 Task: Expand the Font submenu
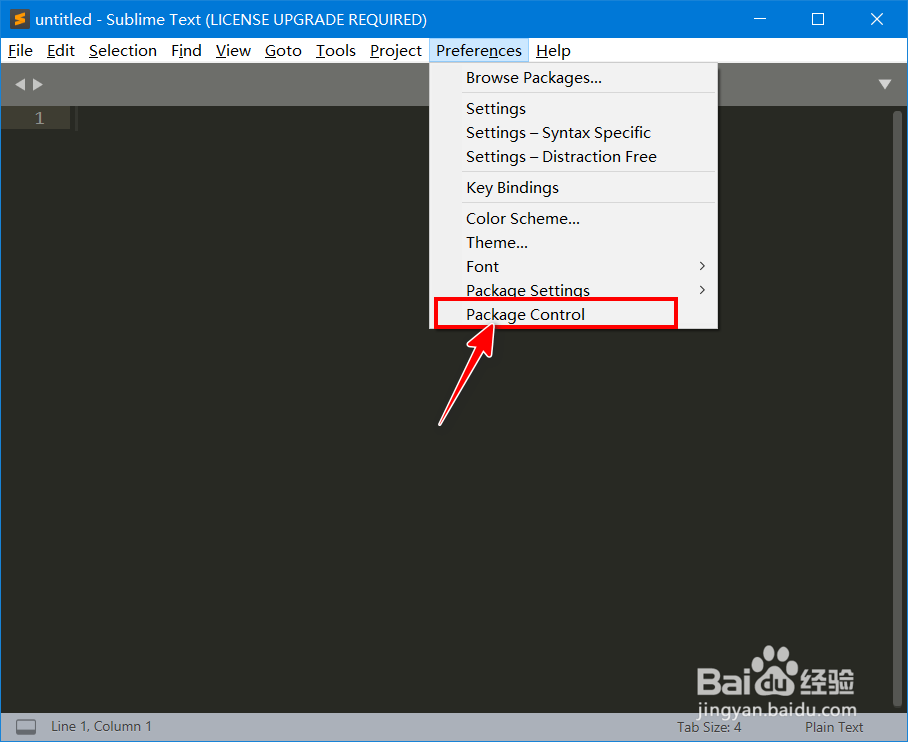(573, 266)
